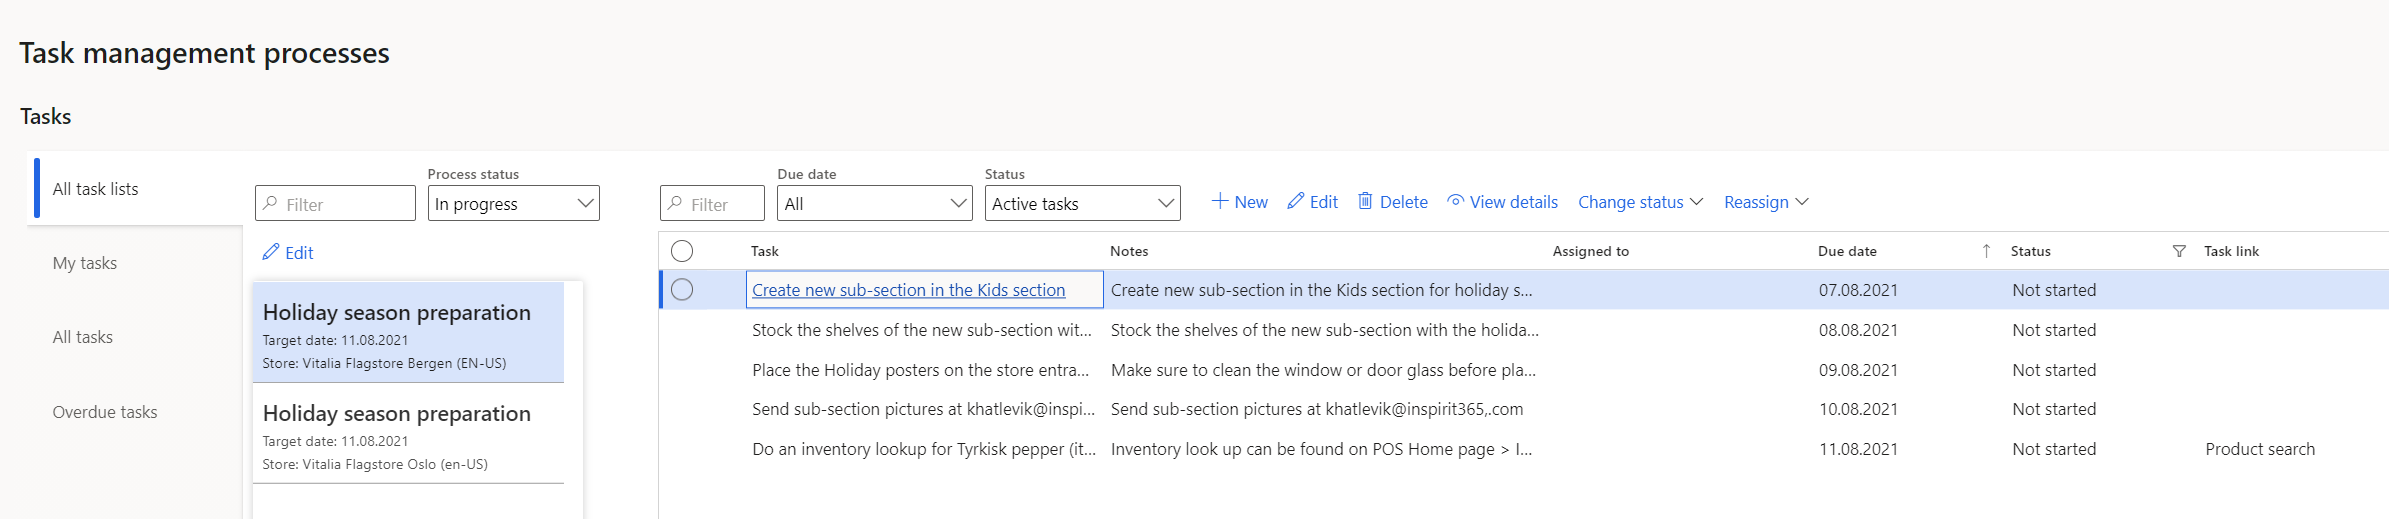Click the New task plus icon

(1219, 201)
